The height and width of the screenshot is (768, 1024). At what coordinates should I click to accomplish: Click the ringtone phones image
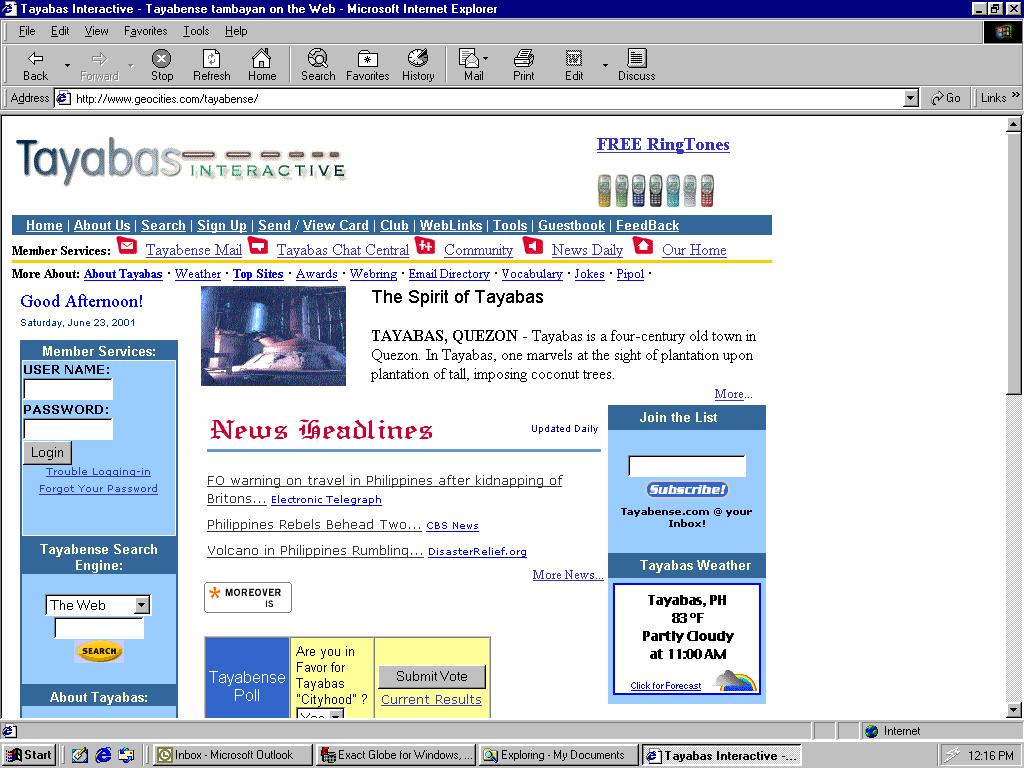656,190
